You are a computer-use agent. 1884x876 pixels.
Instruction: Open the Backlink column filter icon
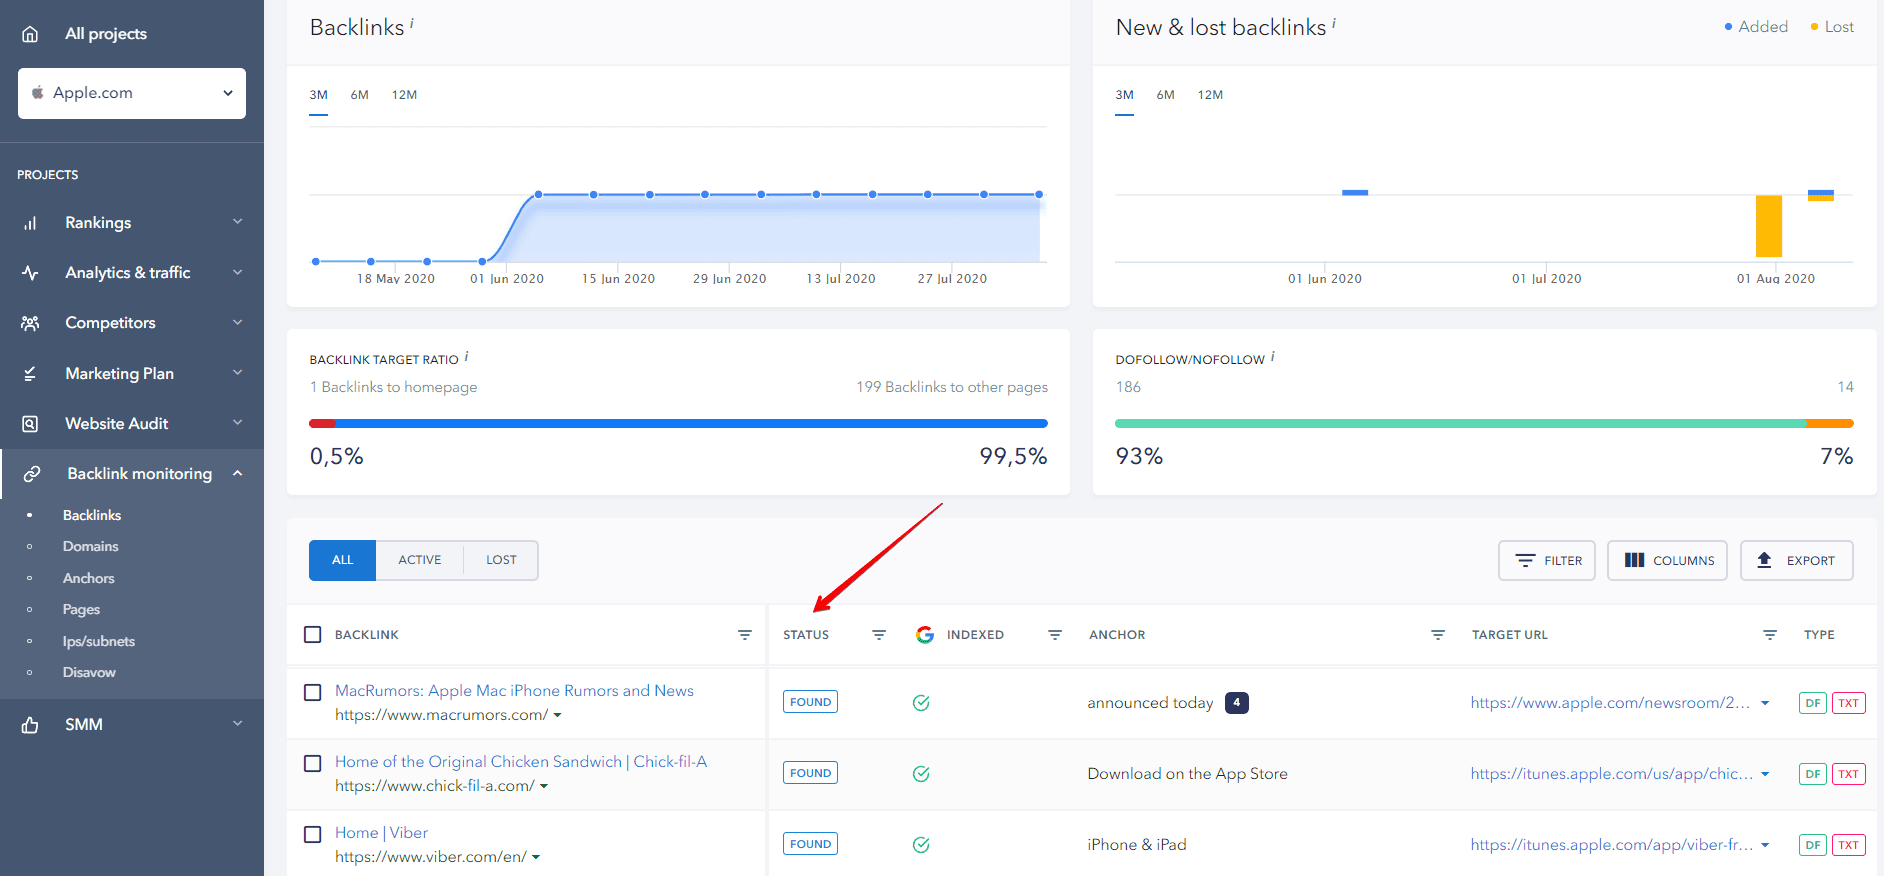pyautogui.click(x=745, y=635)
